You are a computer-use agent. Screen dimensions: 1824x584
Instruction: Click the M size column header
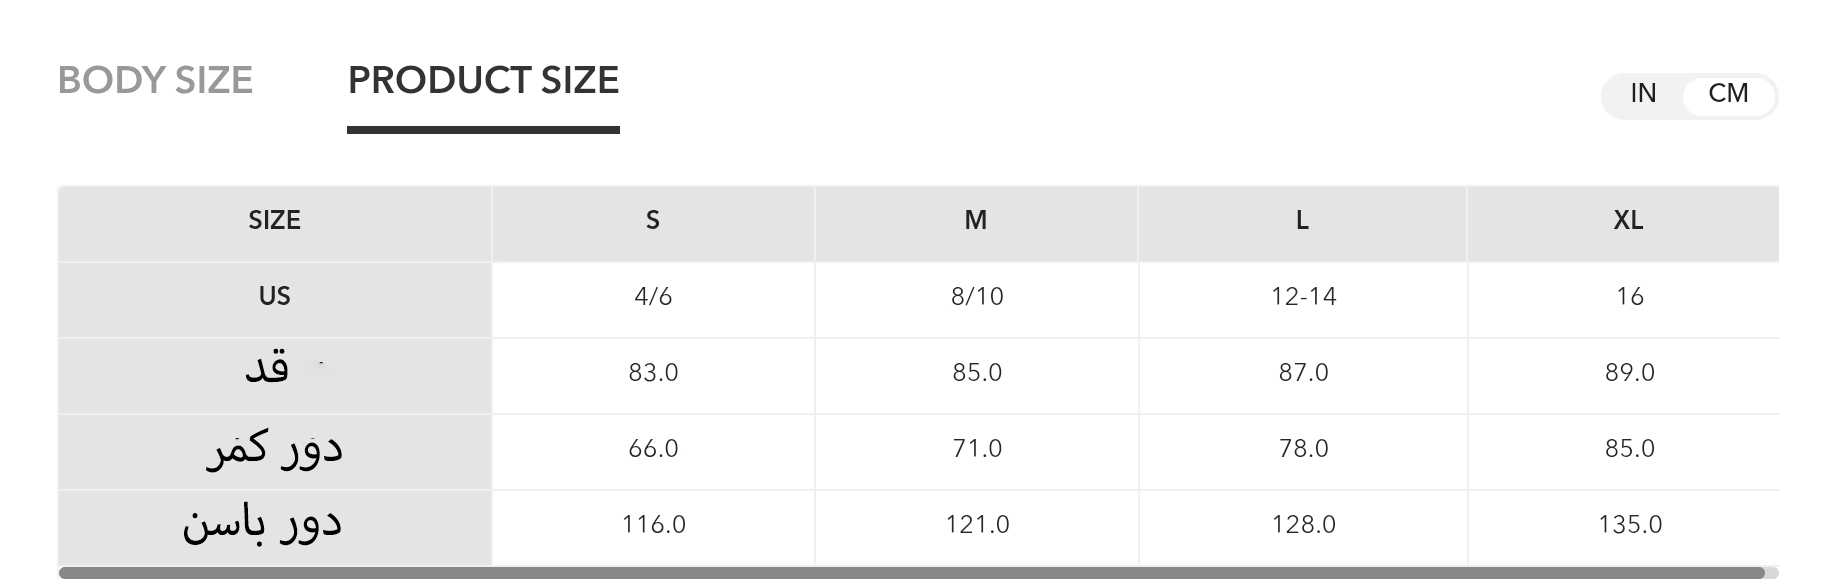point(976,221)
